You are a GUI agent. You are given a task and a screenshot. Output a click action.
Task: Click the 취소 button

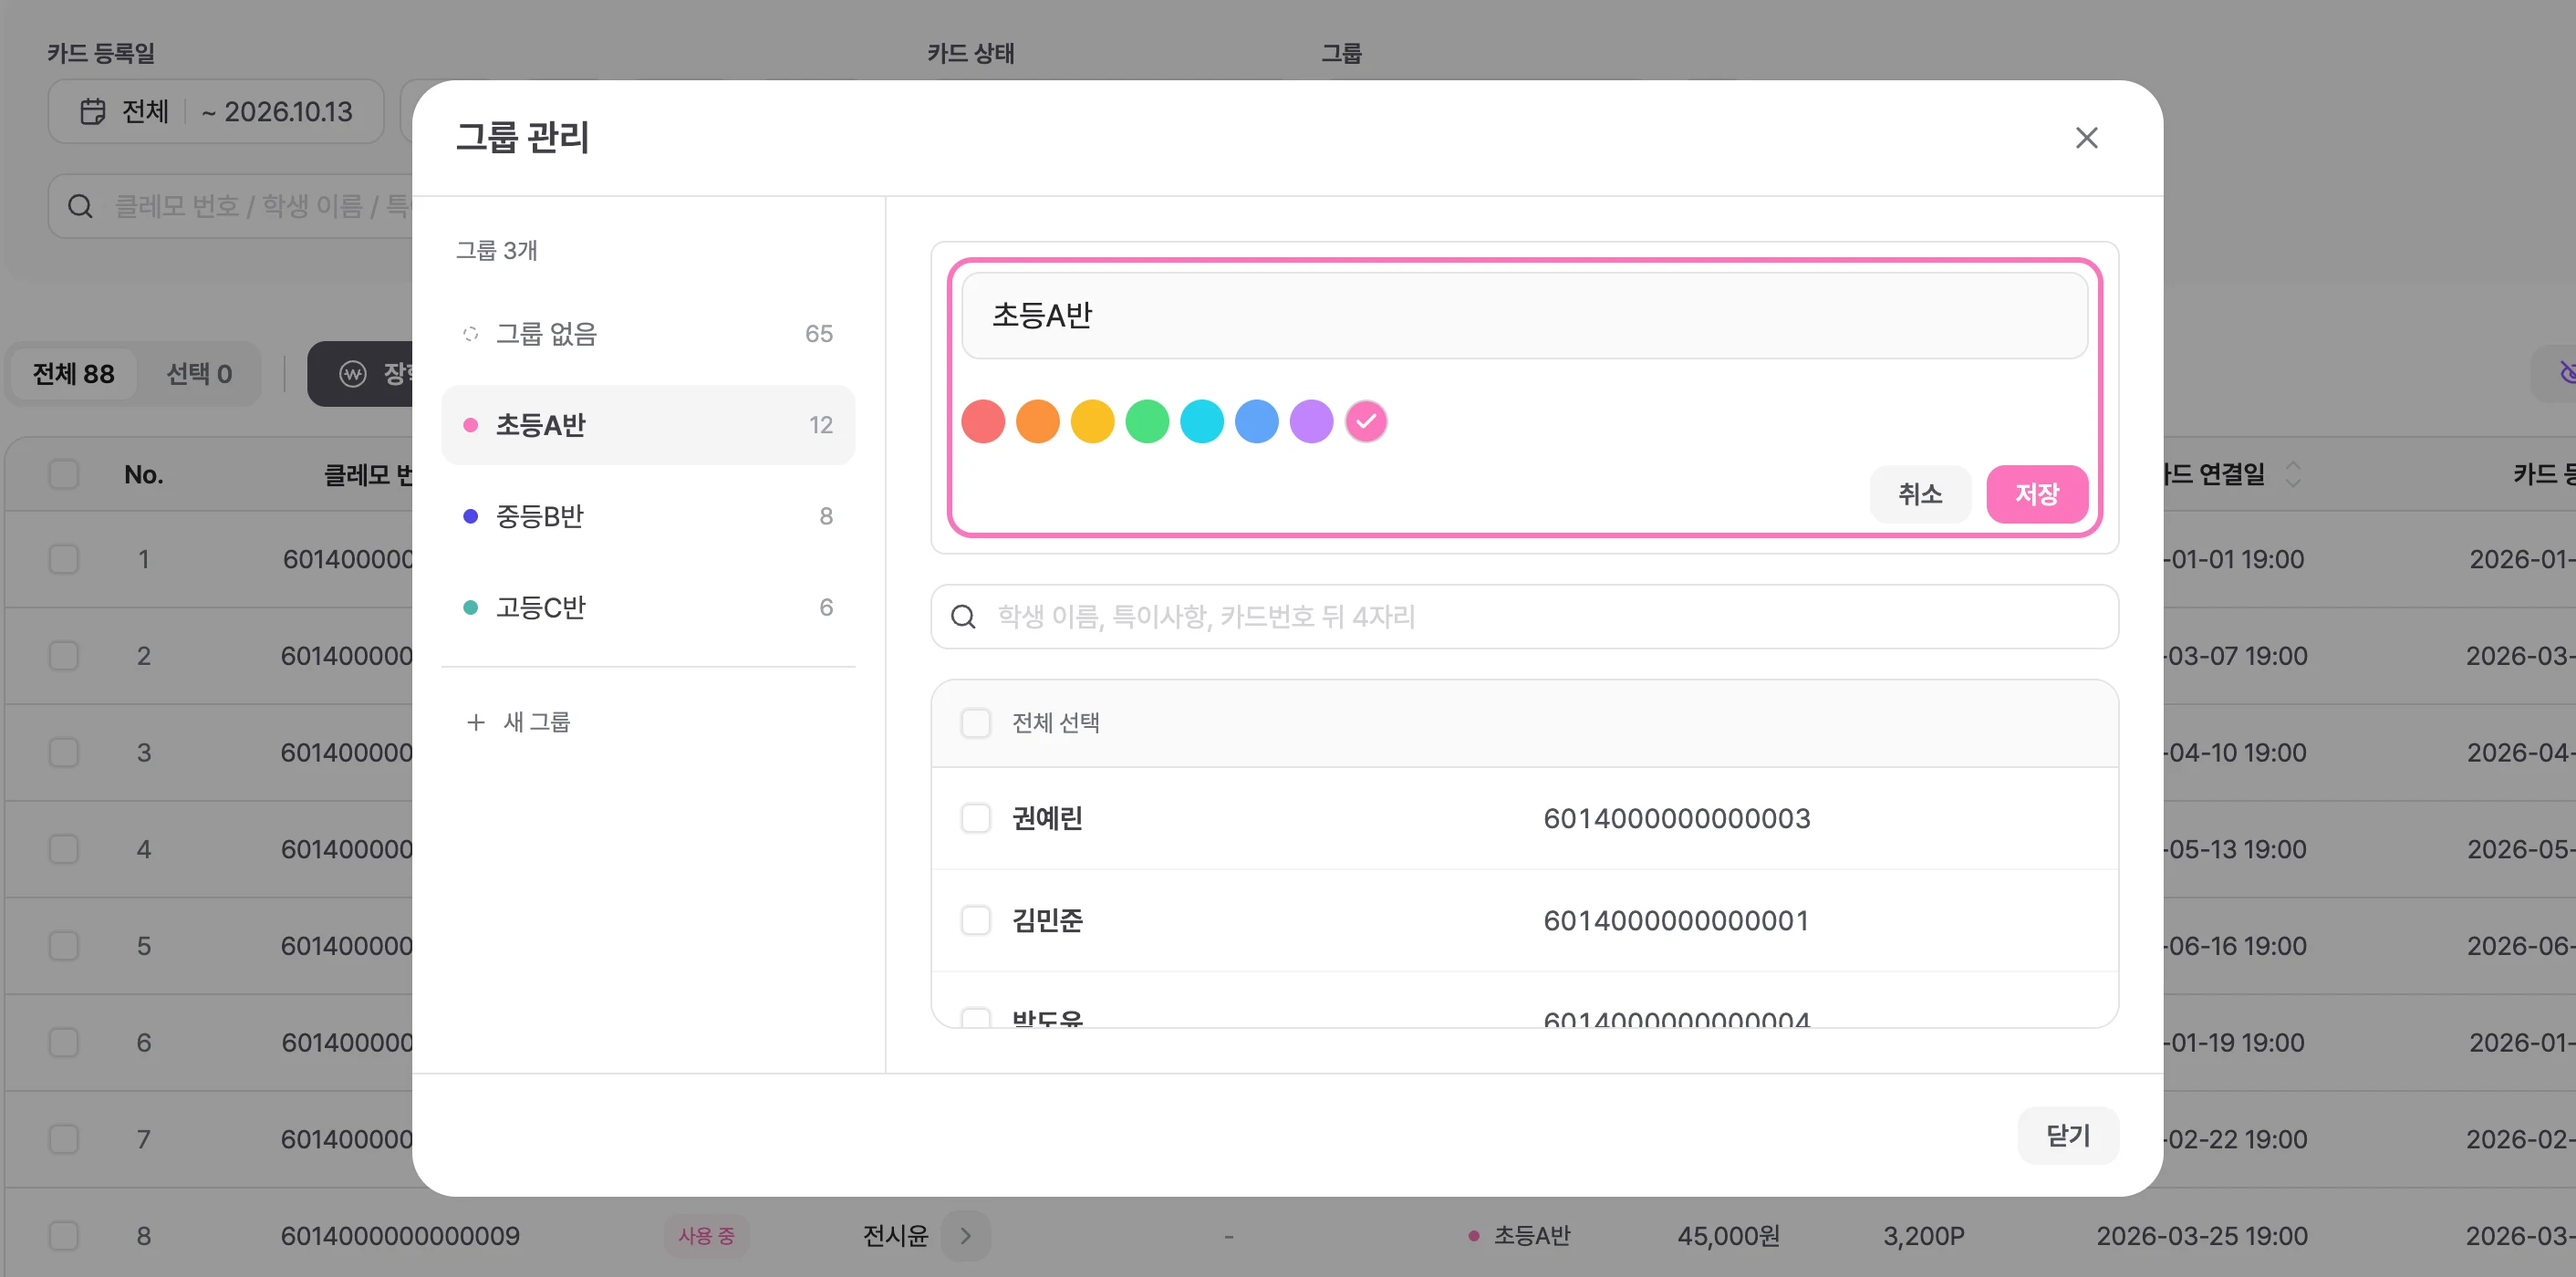(x=1919, y=494)
